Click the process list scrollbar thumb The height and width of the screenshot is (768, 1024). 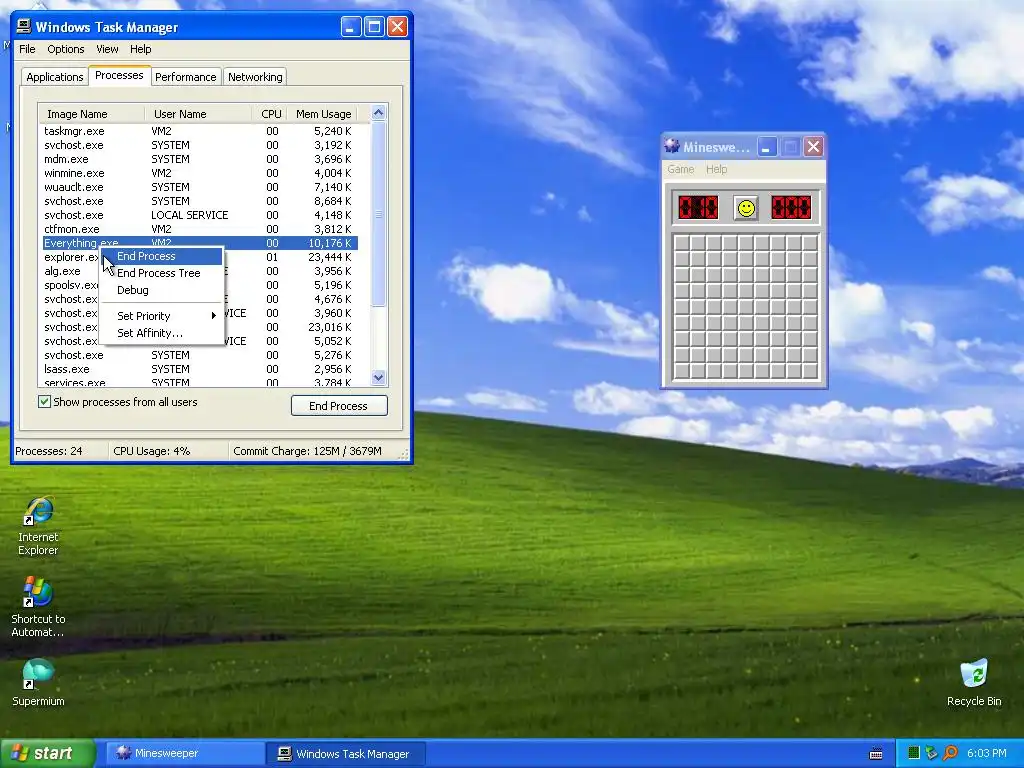pos(378,214)
